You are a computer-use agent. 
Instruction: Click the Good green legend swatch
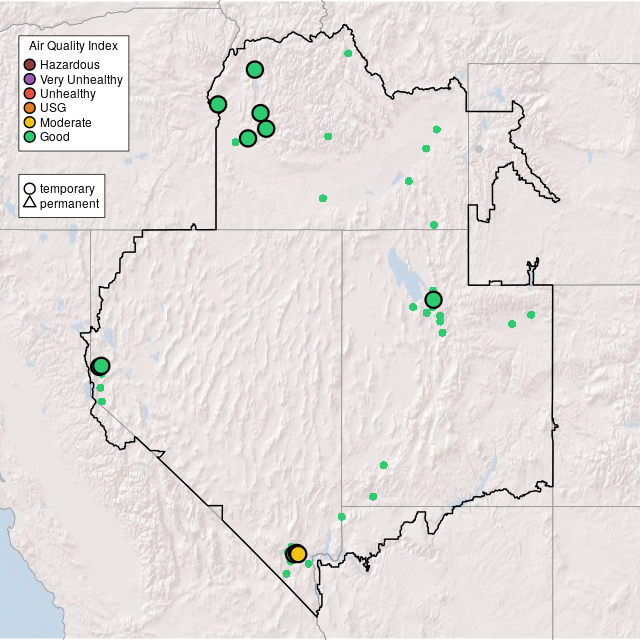[30, 136]
